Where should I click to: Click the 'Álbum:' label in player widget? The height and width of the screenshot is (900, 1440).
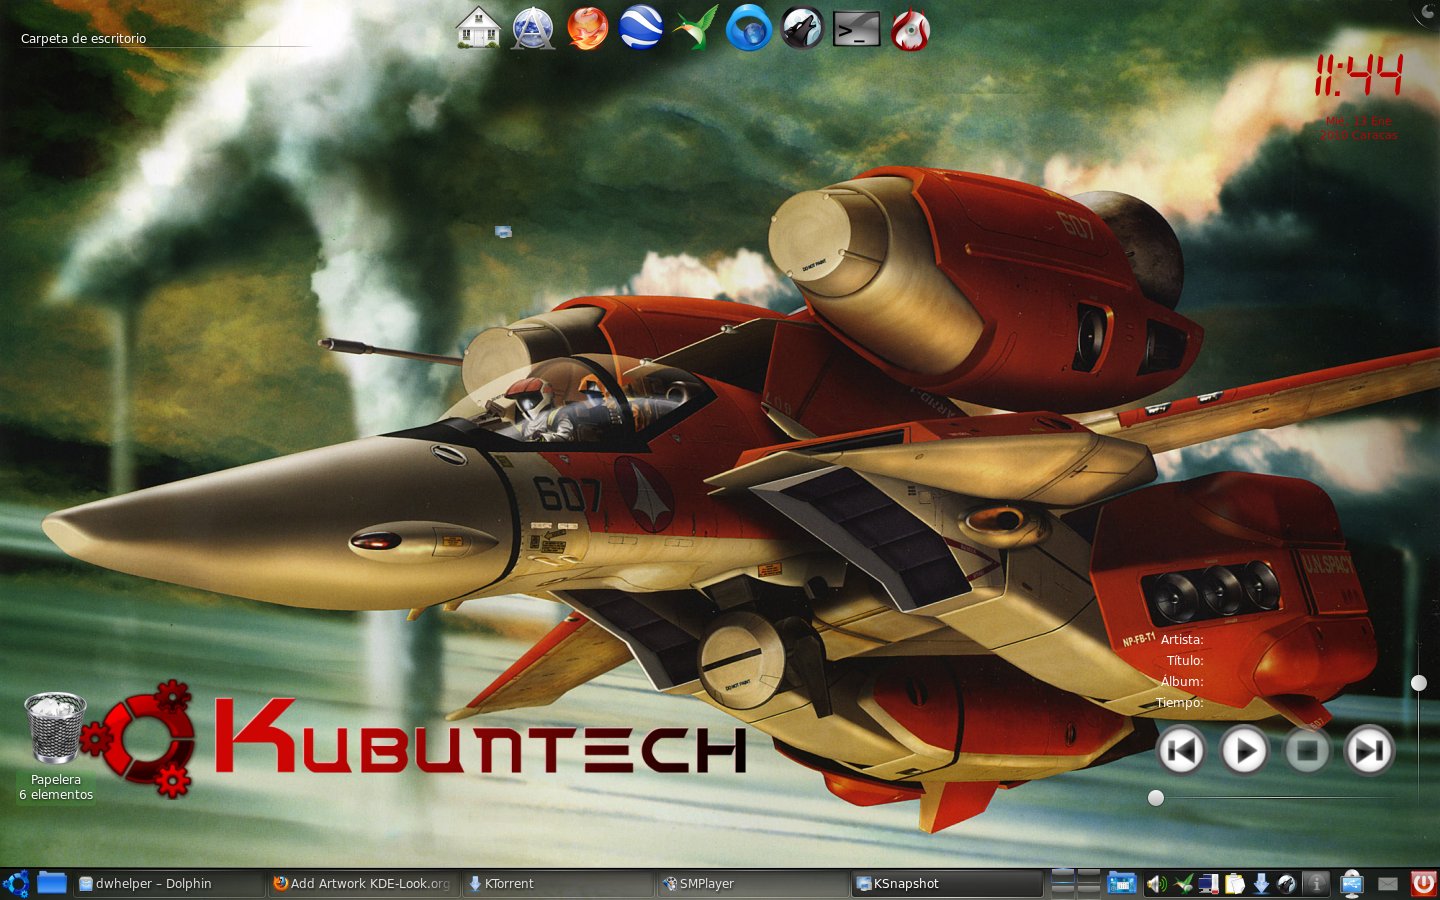click(x=1182, y=682)
